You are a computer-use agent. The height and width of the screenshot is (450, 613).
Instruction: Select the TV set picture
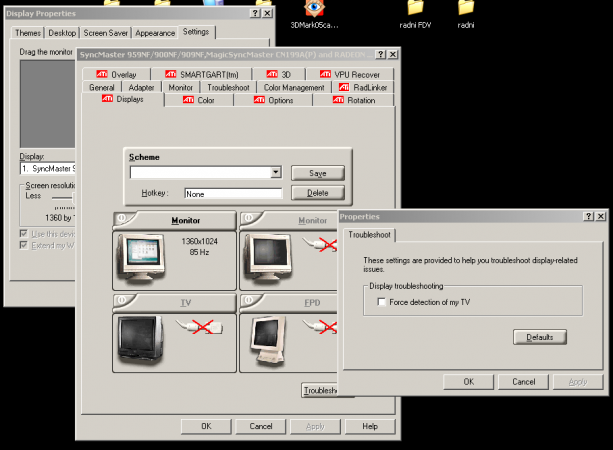[x=141, y=339]
